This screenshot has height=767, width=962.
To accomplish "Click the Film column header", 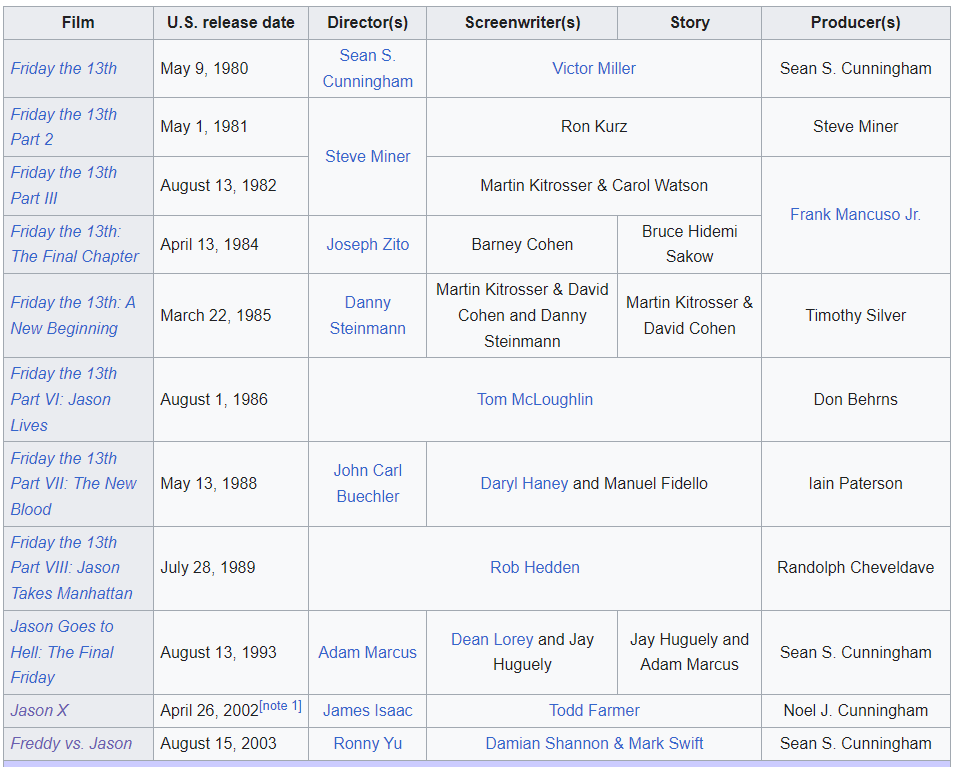I will (79, 23).
